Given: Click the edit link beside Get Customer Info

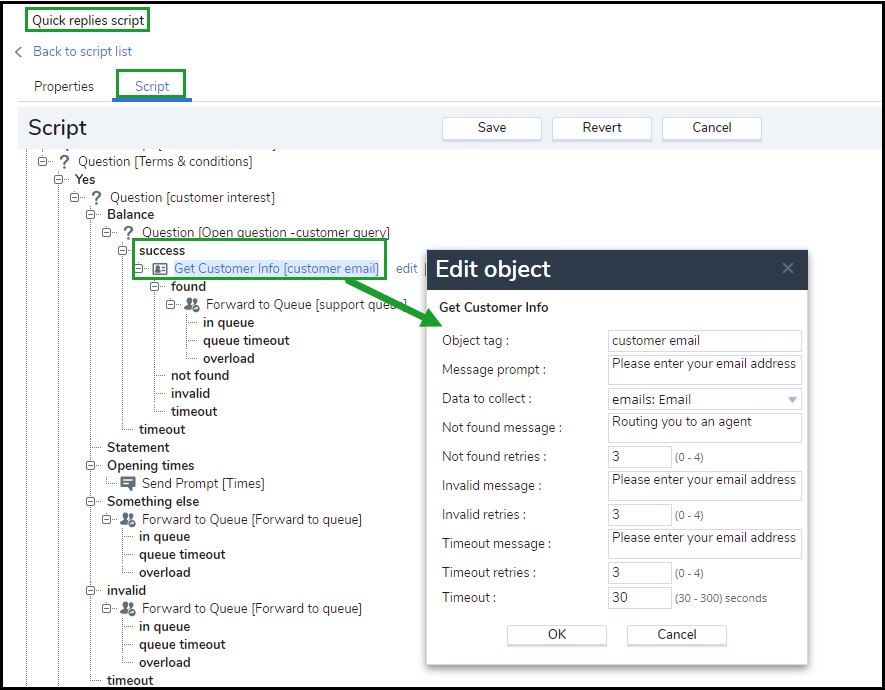Looking at the screenshot, I should click(406, 269).
